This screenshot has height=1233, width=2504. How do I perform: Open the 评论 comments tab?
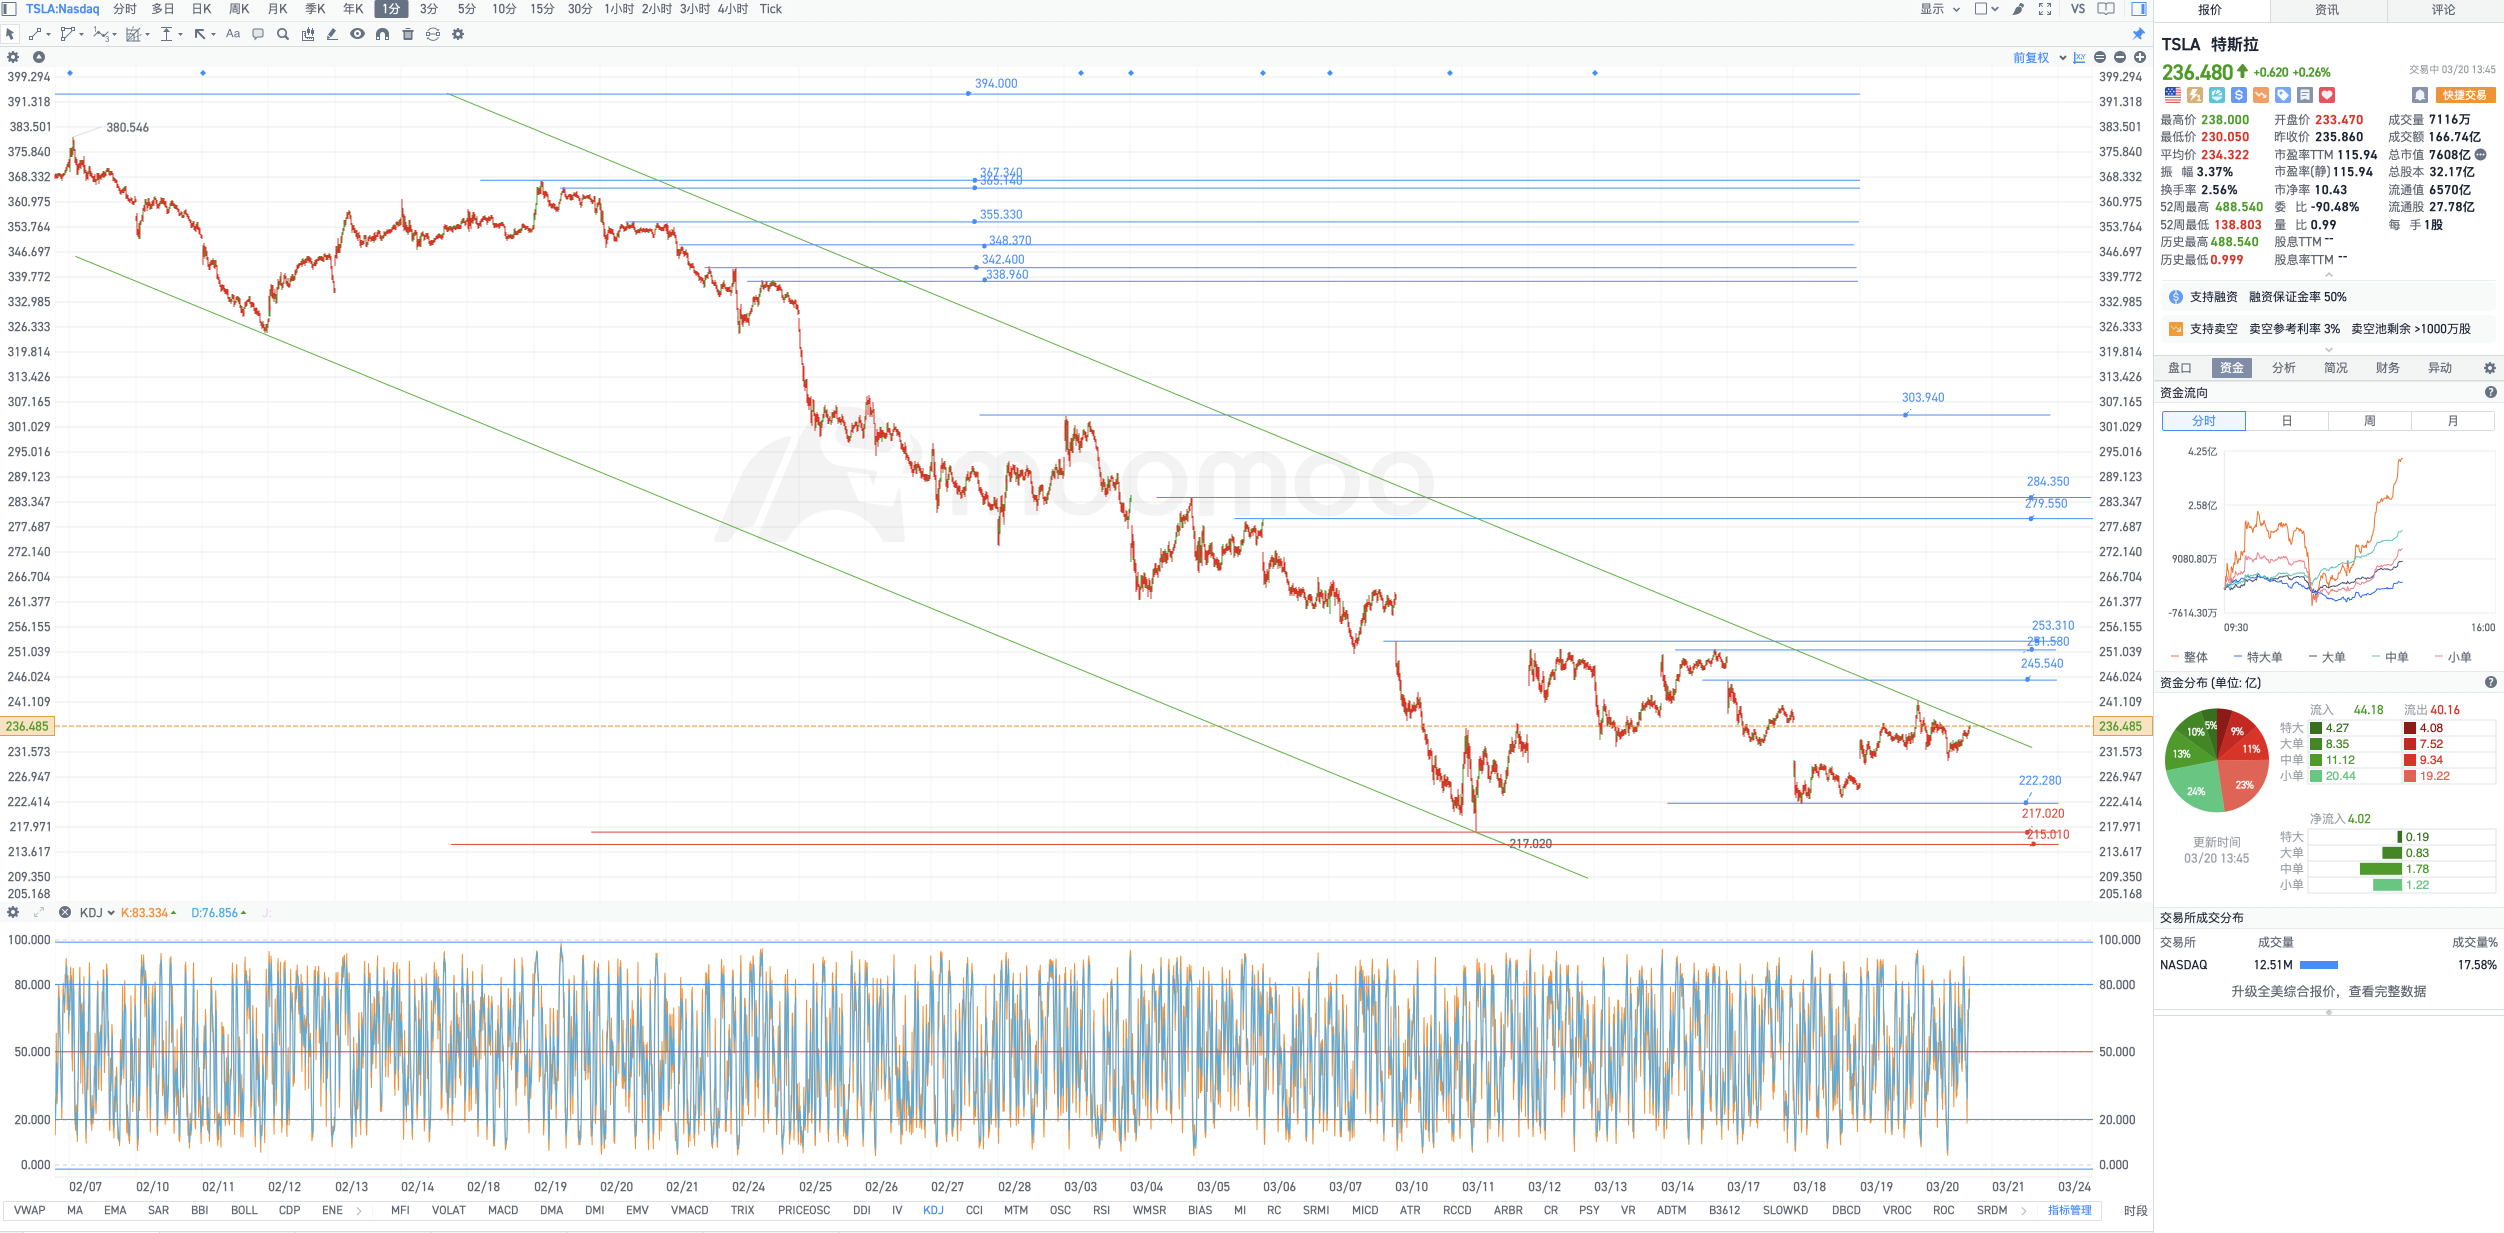point(2444,10)
